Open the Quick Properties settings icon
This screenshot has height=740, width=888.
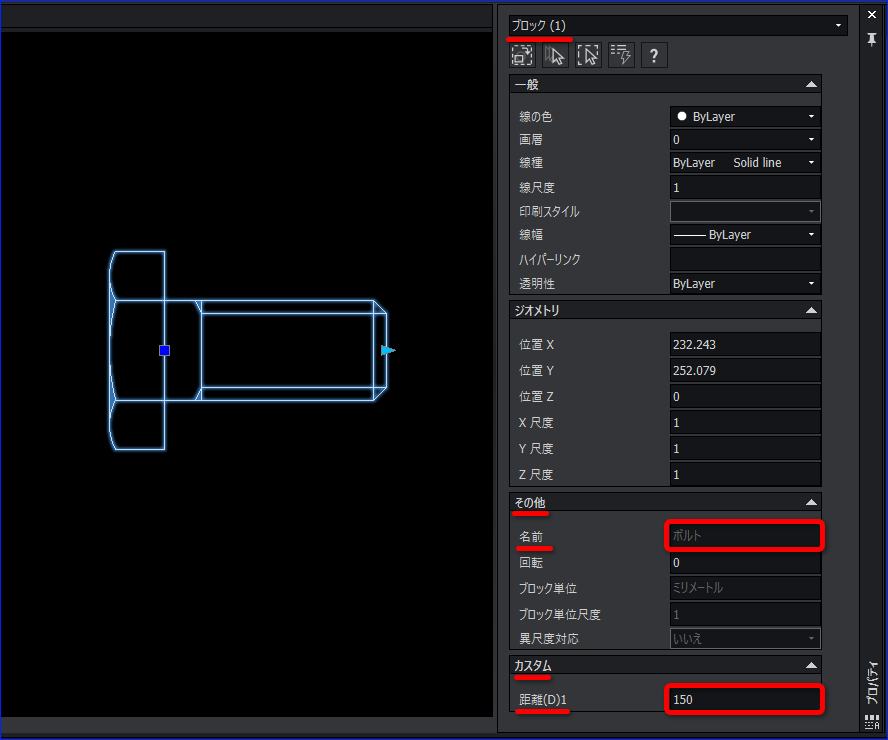point(621,55)
